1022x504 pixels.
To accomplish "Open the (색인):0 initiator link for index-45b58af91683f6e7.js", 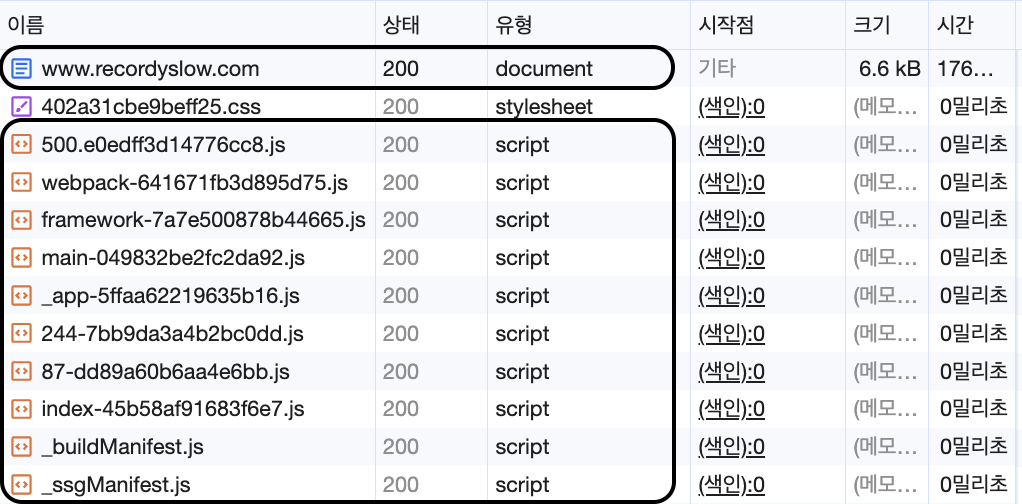I will [731, 409].
